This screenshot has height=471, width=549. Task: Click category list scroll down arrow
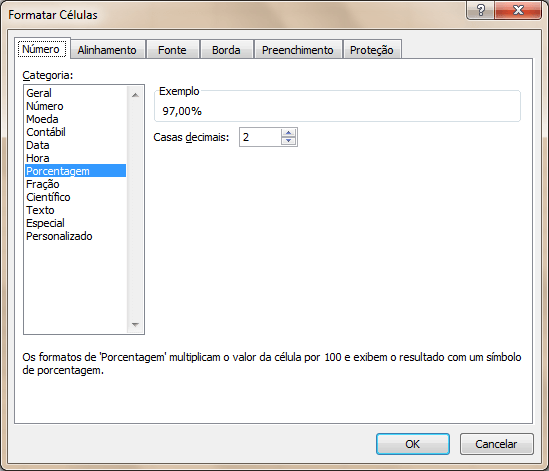pyautogui.click(x=135, y=325)
